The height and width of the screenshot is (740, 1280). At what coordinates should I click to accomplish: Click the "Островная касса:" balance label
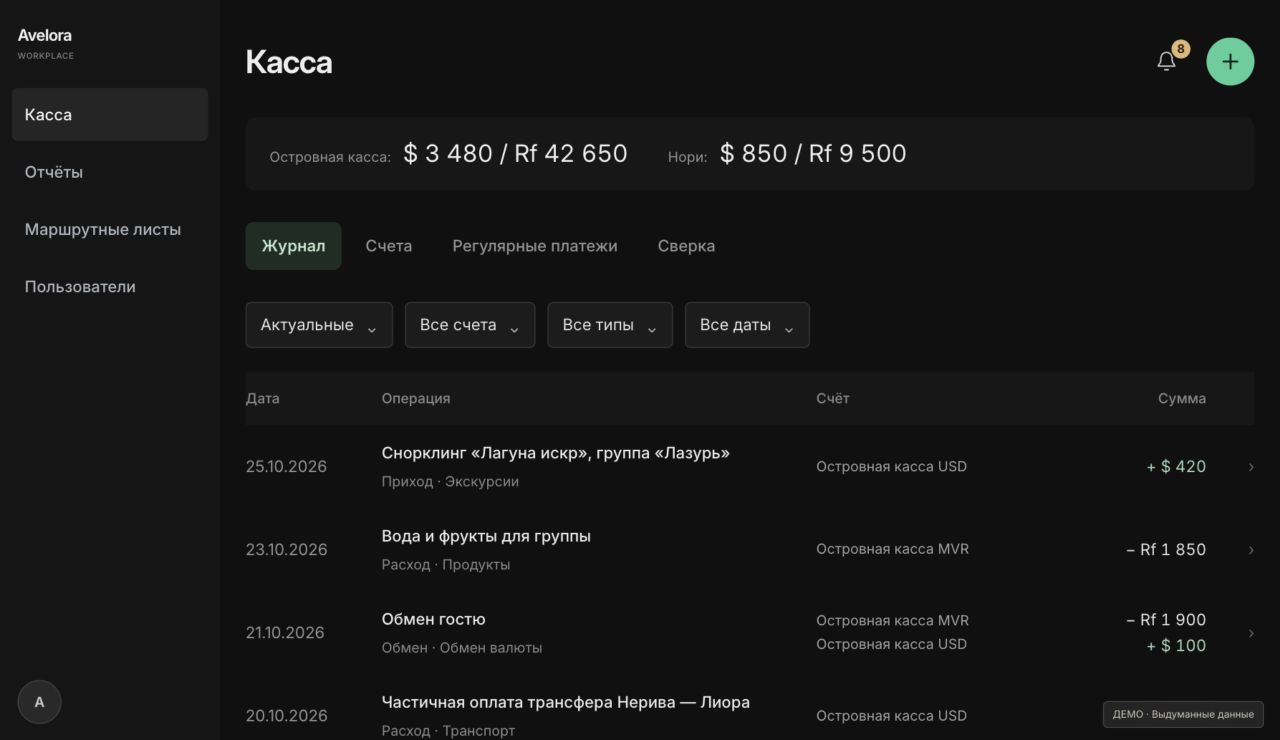[330, 157]
